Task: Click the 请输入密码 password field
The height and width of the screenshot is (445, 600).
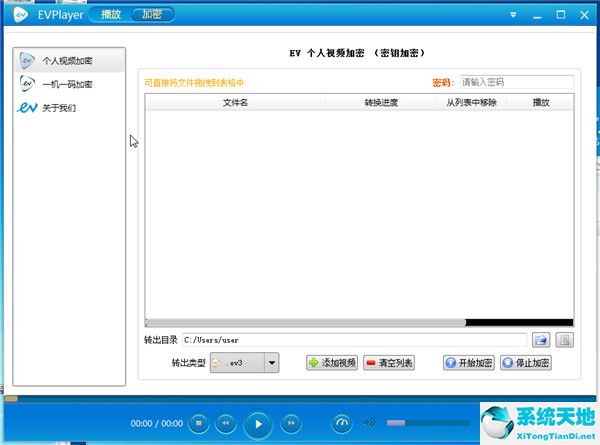Action: point(517,82)
